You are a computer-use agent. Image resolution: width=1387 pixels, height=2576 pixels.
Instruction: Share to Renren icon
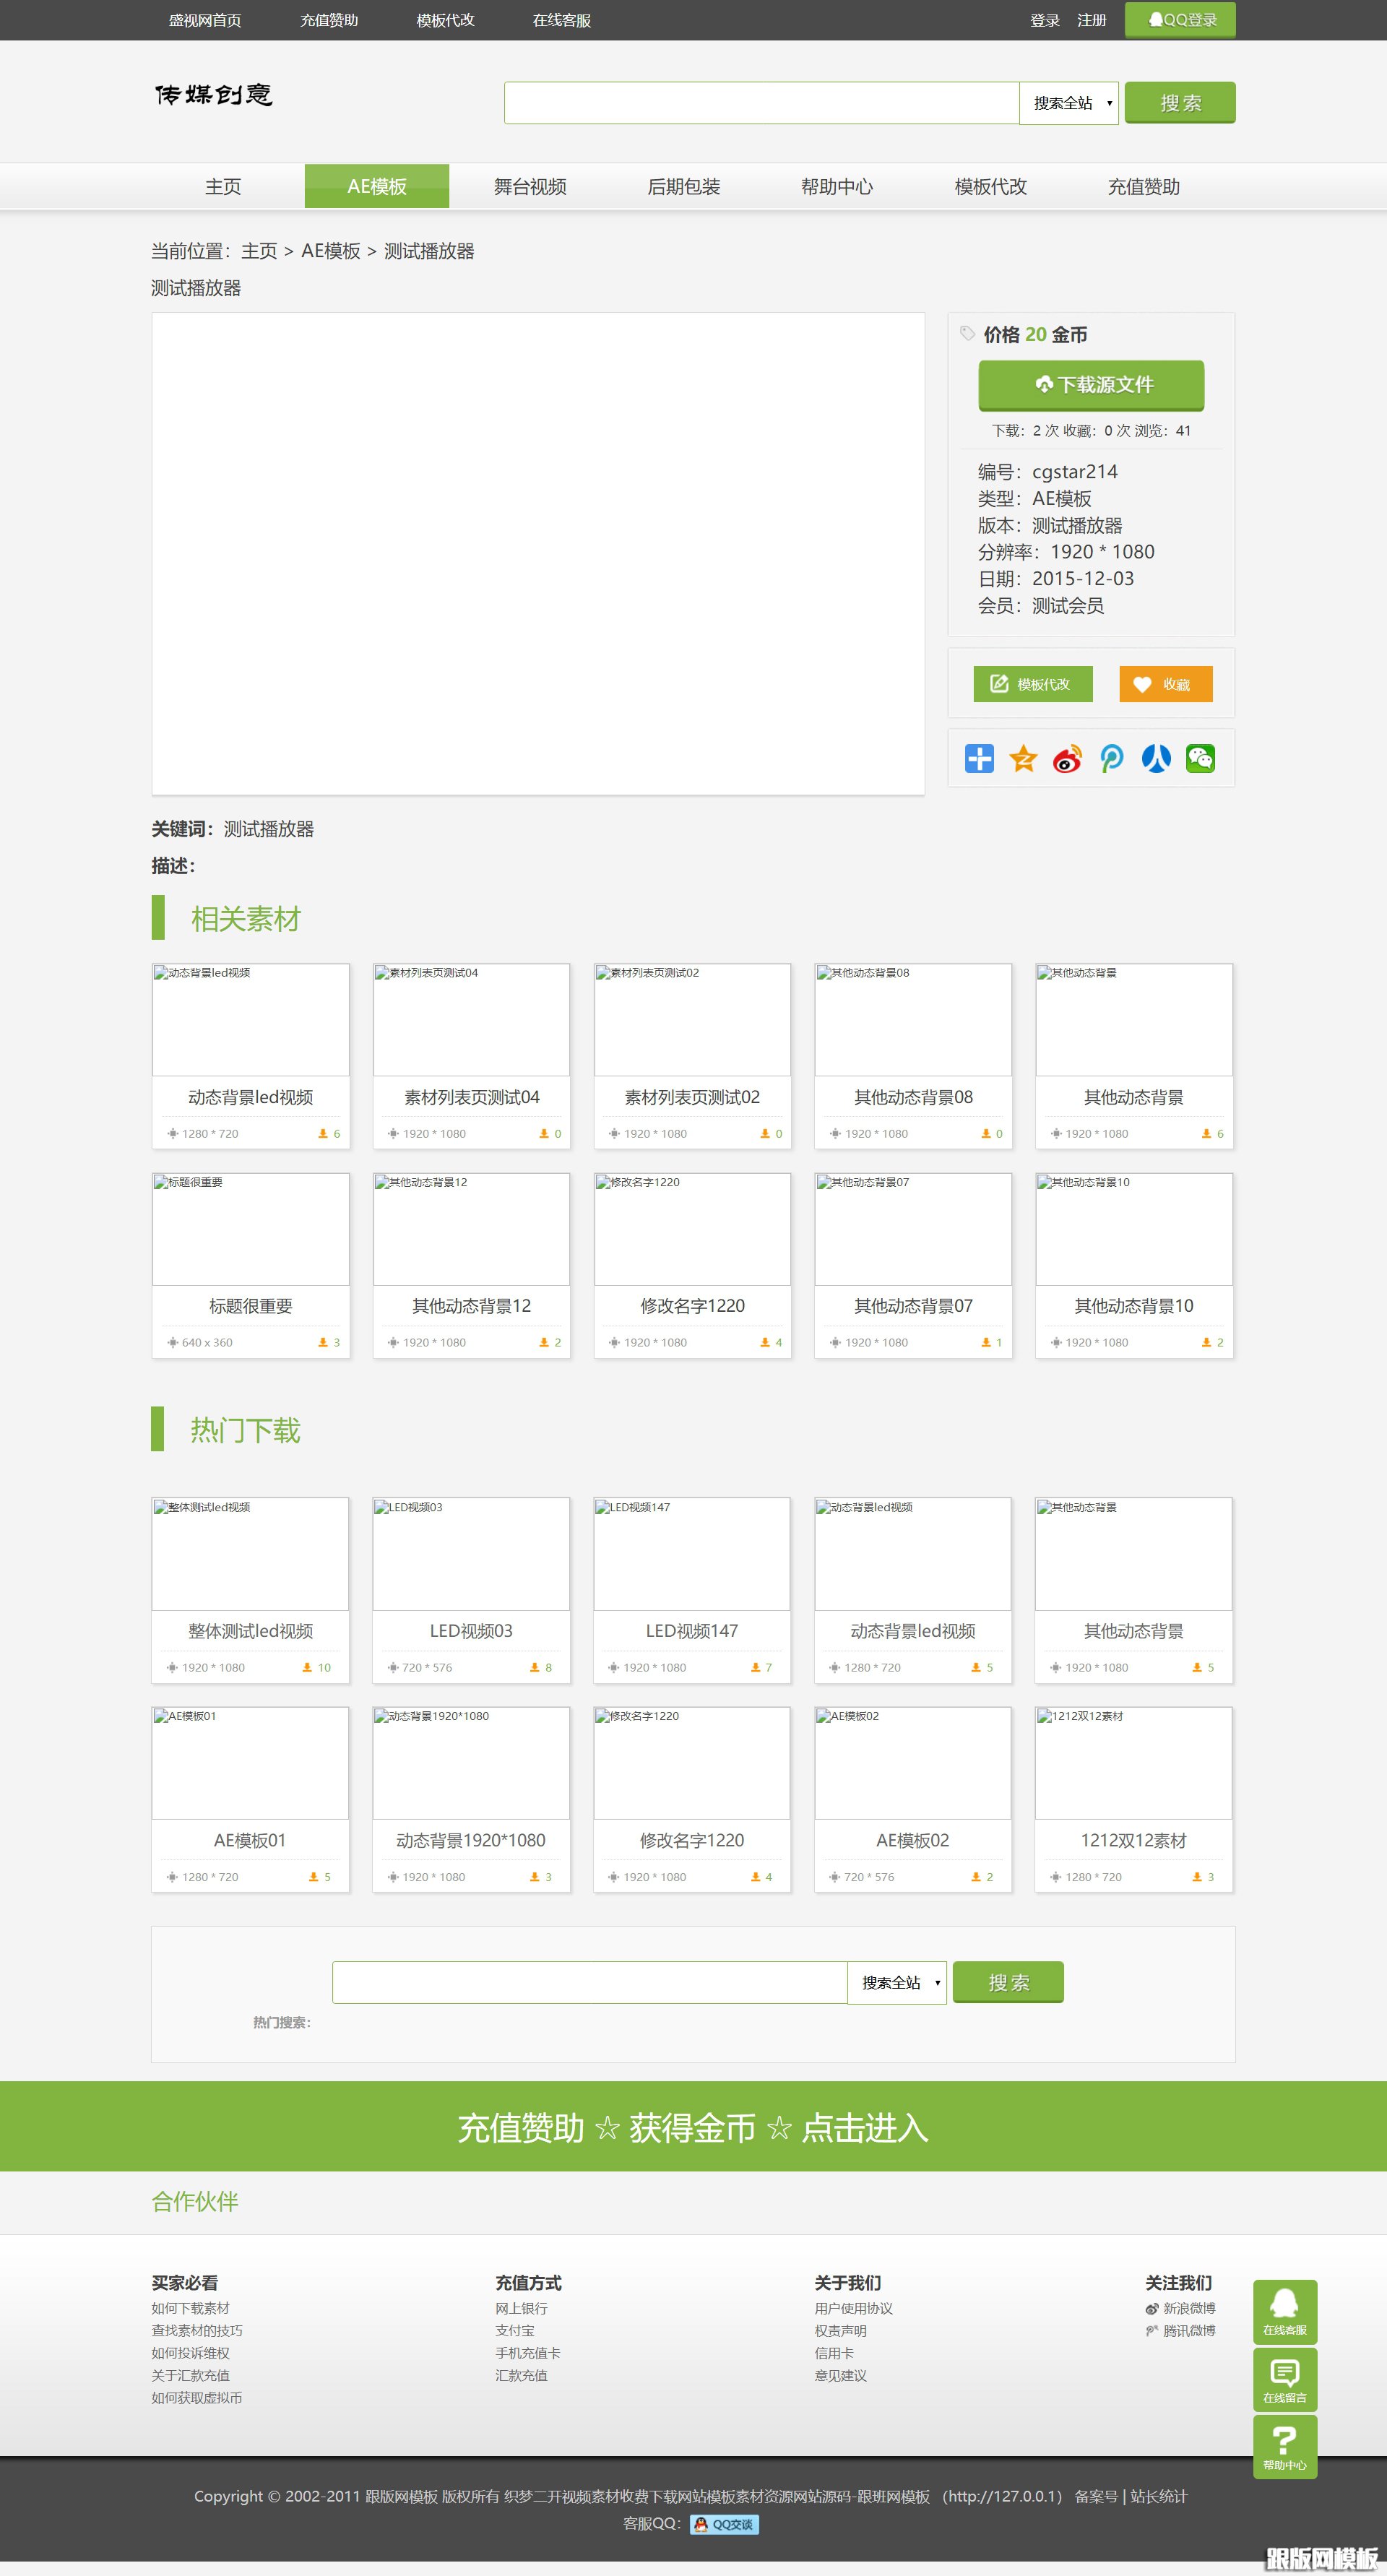click(x=1156, y=759)
